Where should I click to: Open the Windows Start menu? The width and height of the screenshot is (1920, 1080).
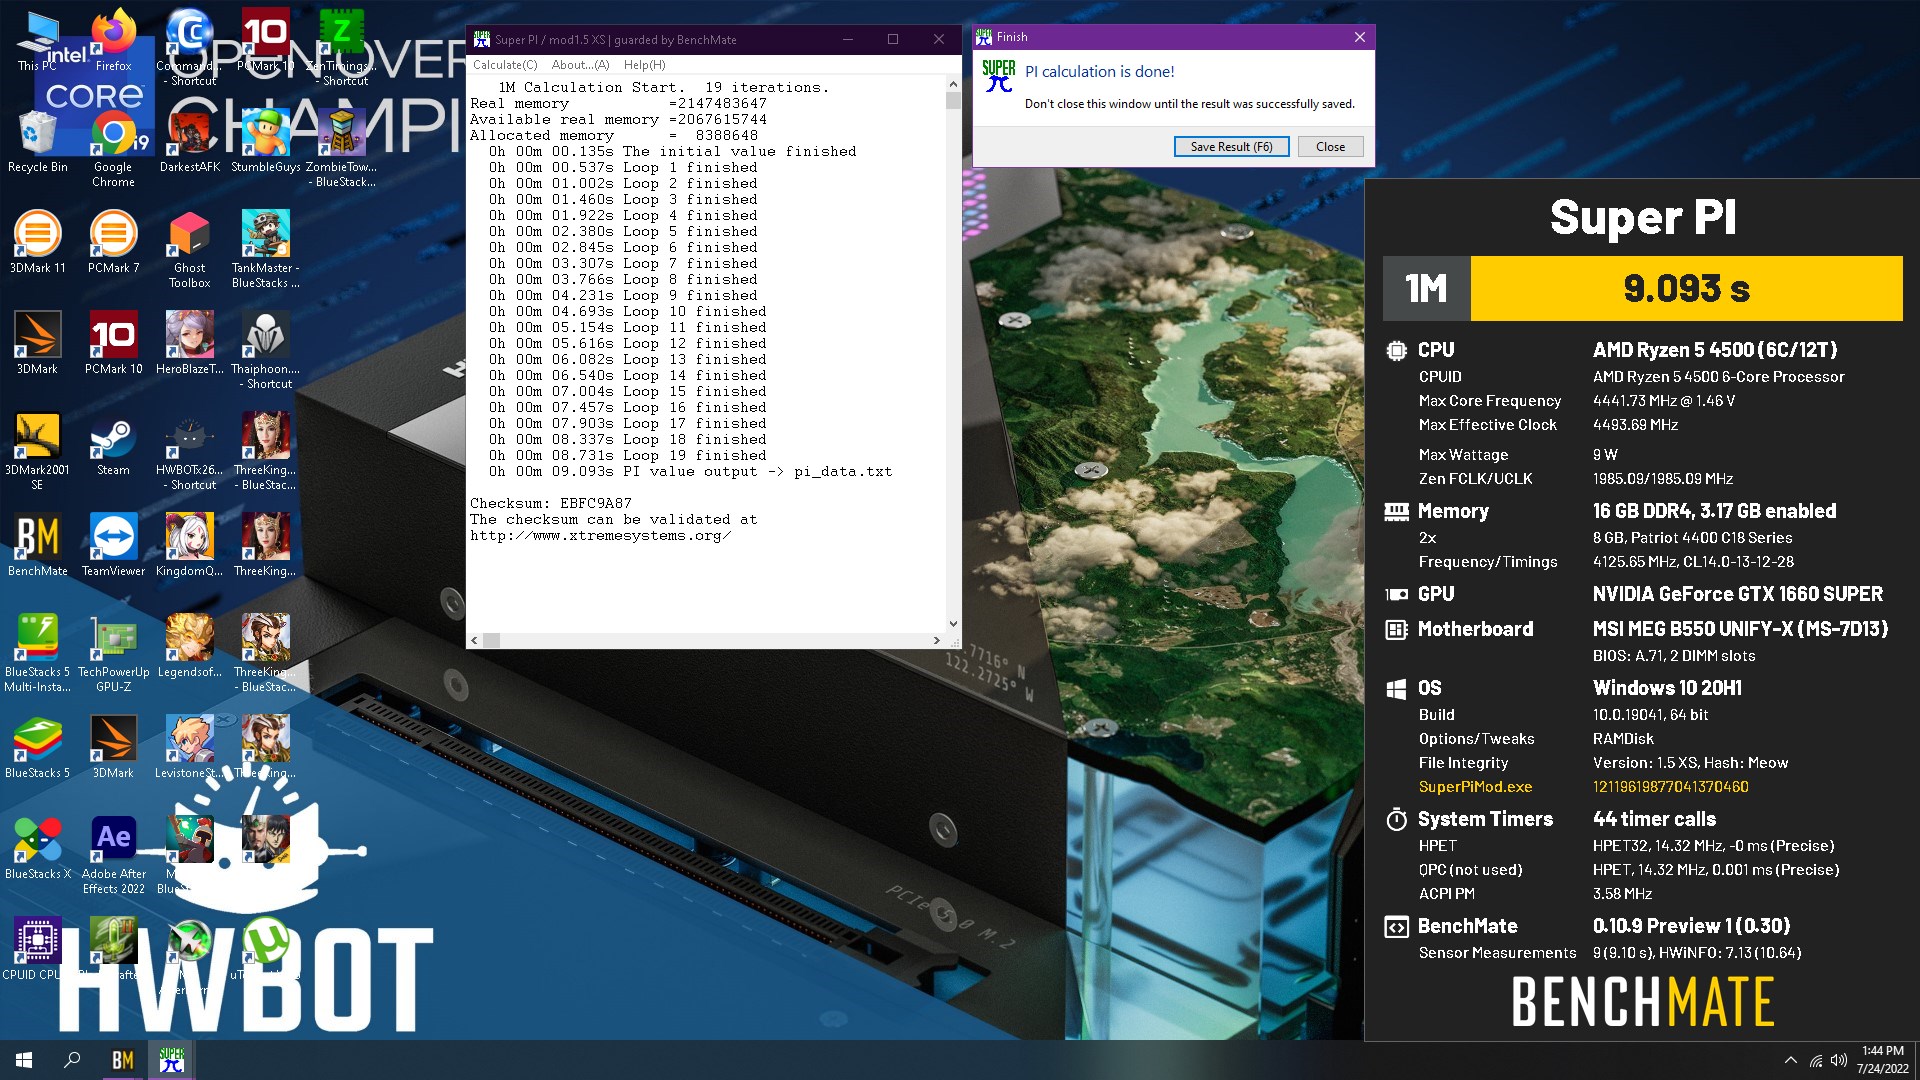[x=24, y=1060]
